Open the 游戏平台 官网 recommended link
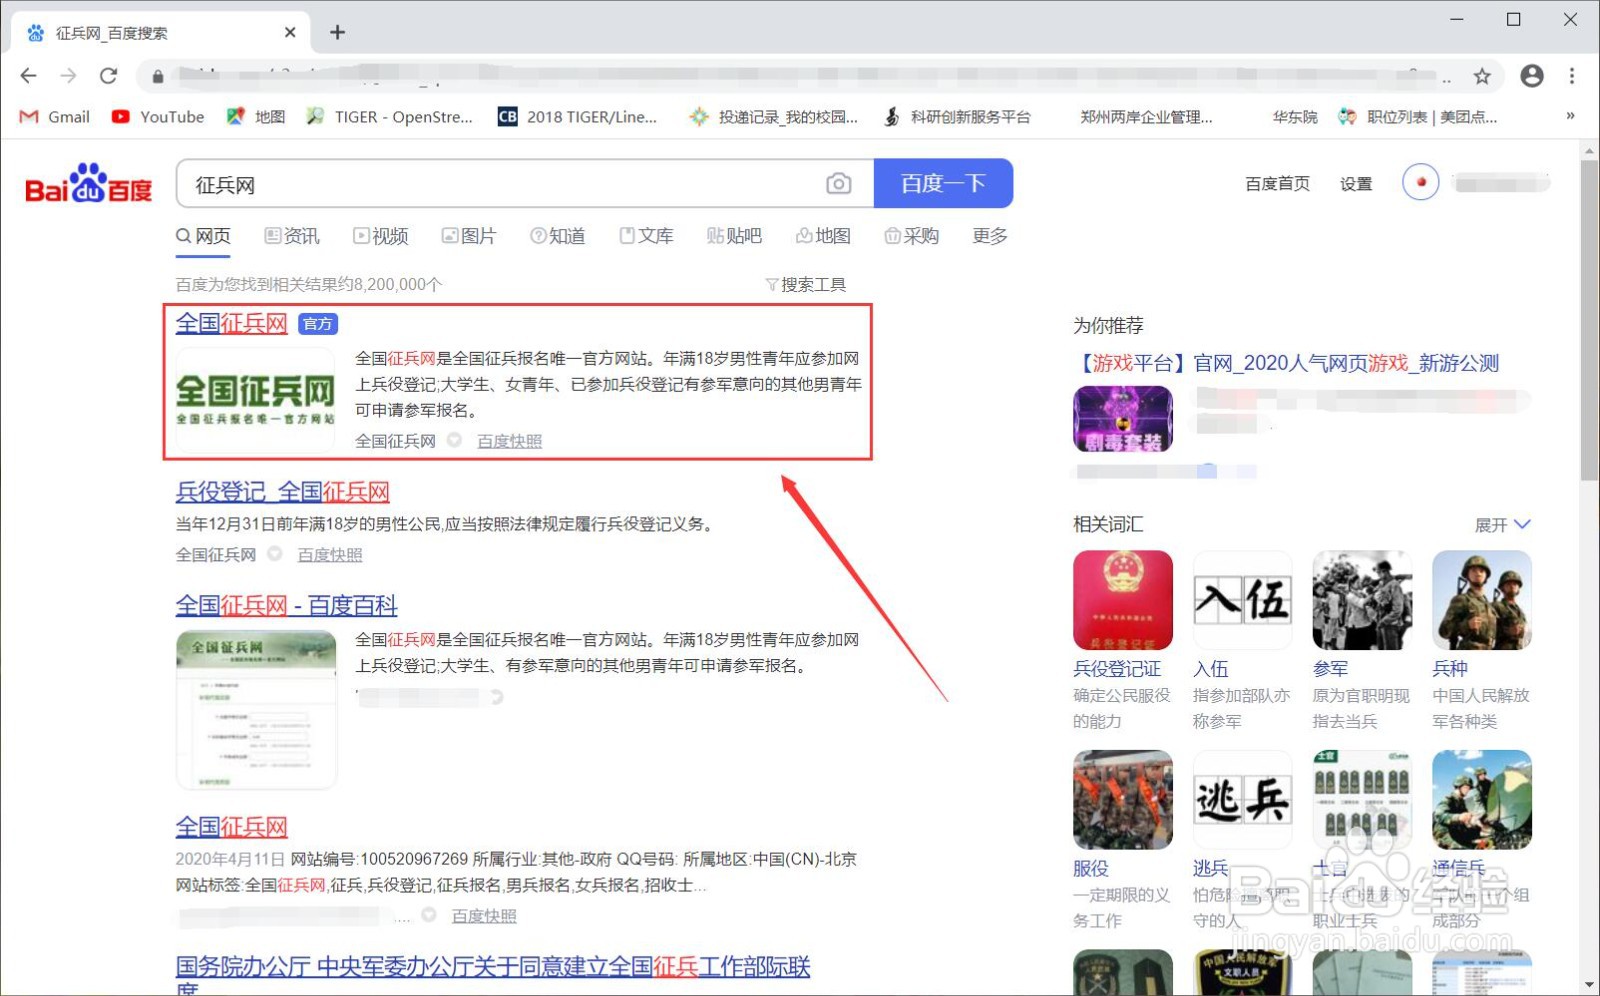 point(1286,363)
